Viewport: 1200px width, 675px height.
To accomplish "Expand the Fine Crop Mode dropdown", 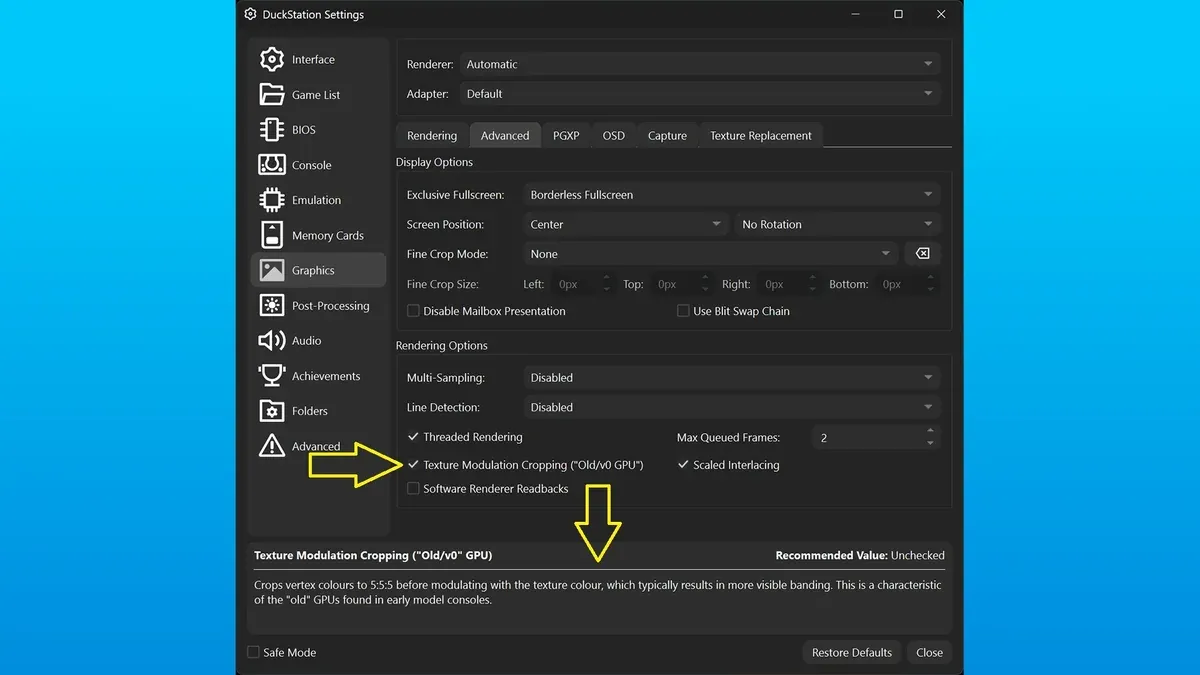I will pyautogui.click(x=710, y=254).
